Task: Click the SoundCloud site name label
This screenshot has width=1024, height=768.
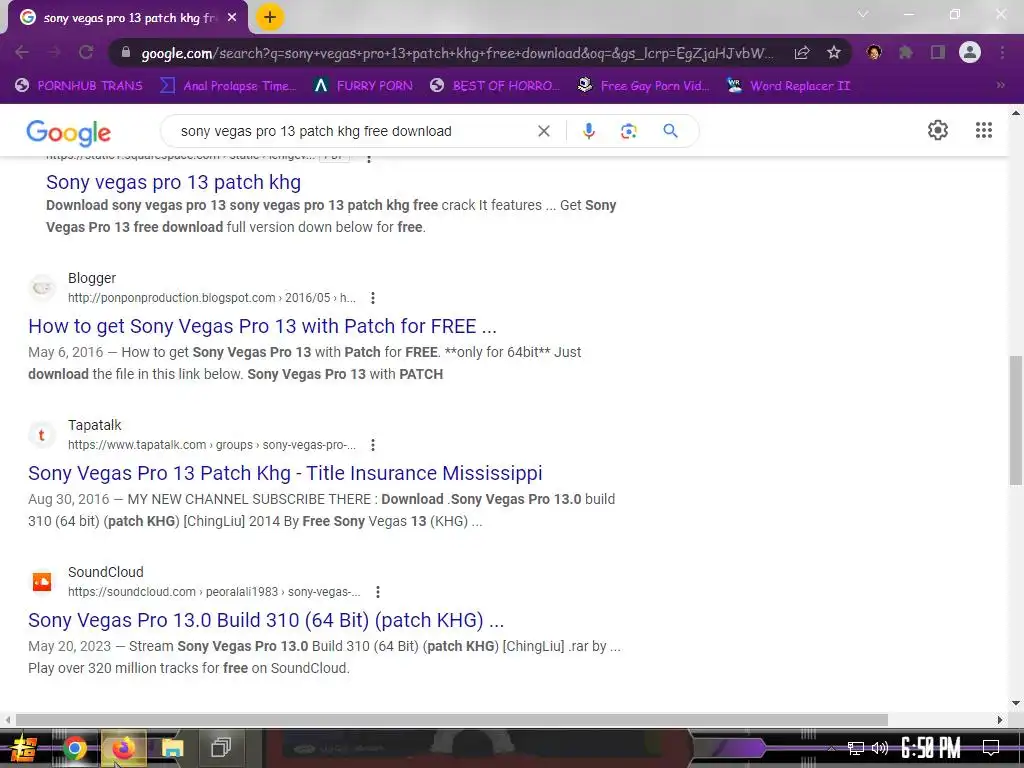Action: 106,572
